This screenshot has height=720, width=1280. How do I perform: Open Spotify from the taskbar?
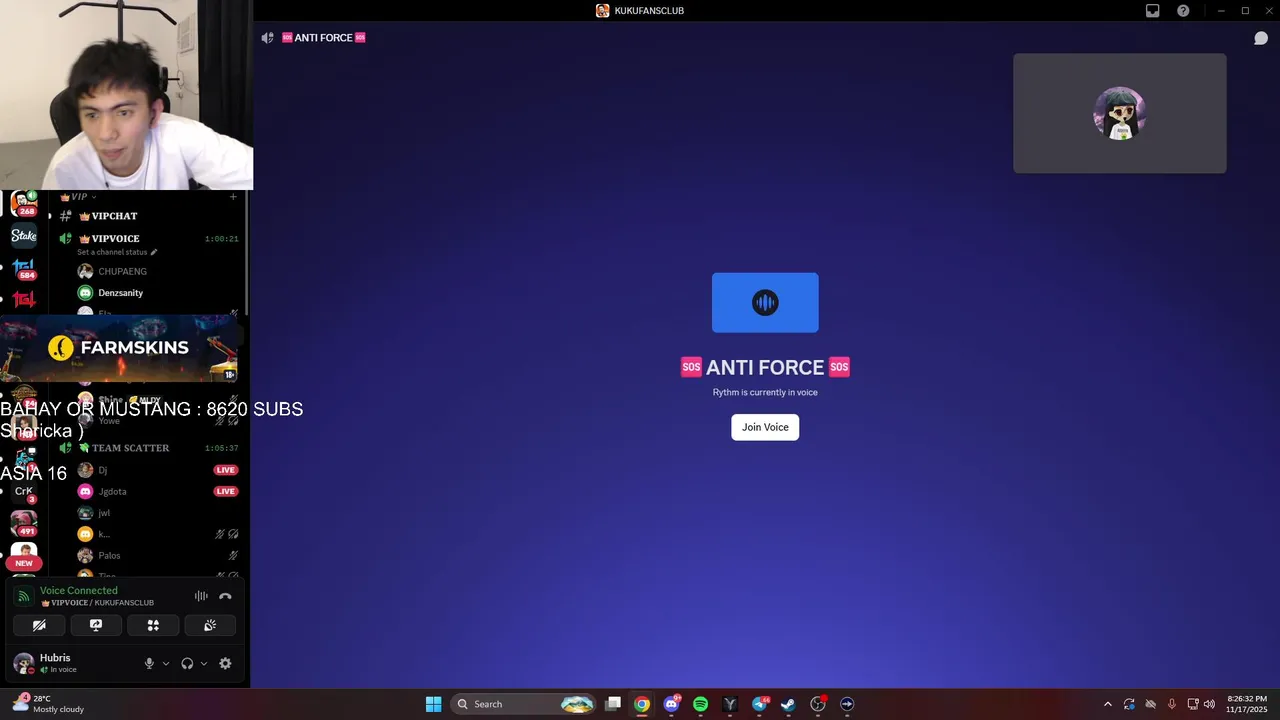click(x=700, y=704)
